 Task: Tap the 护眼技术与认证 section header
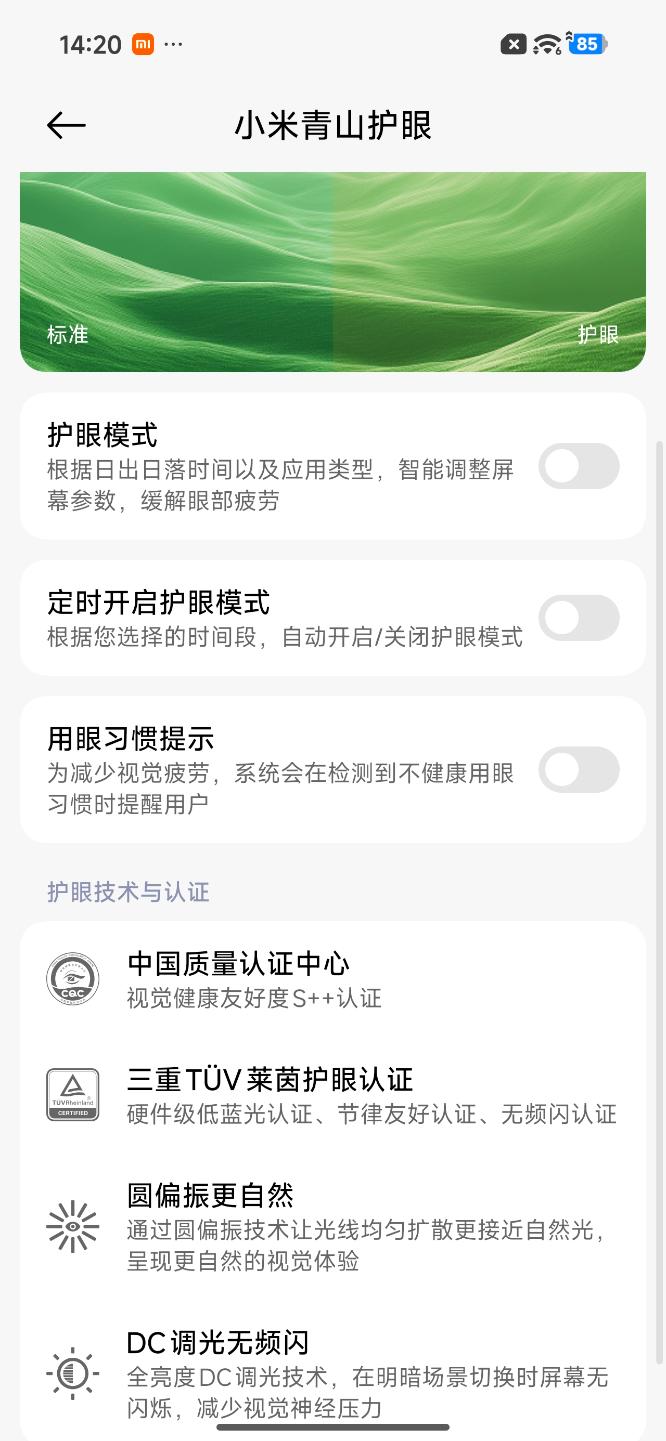pyautogui.click(x=128, y=892)
